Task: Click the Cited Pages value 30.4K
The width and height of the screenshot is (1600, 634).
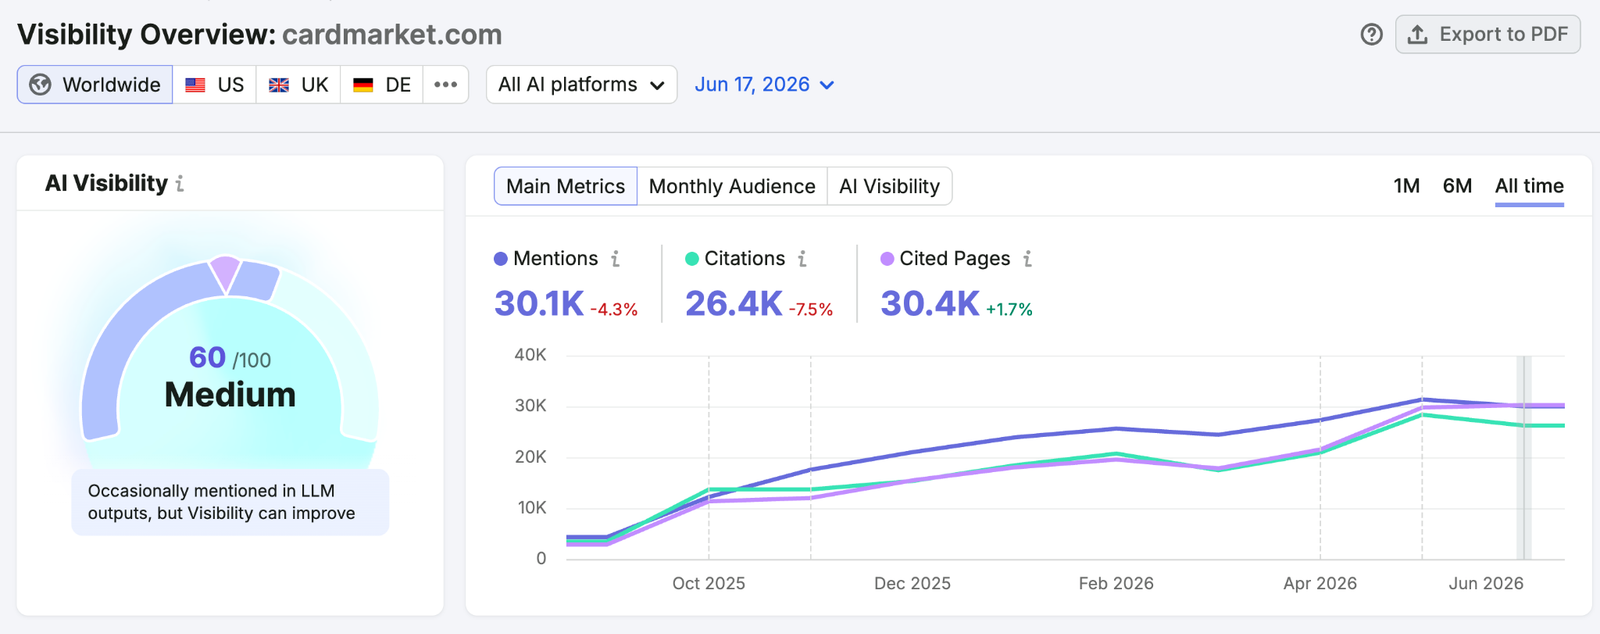Action: [x=930, y=303]
